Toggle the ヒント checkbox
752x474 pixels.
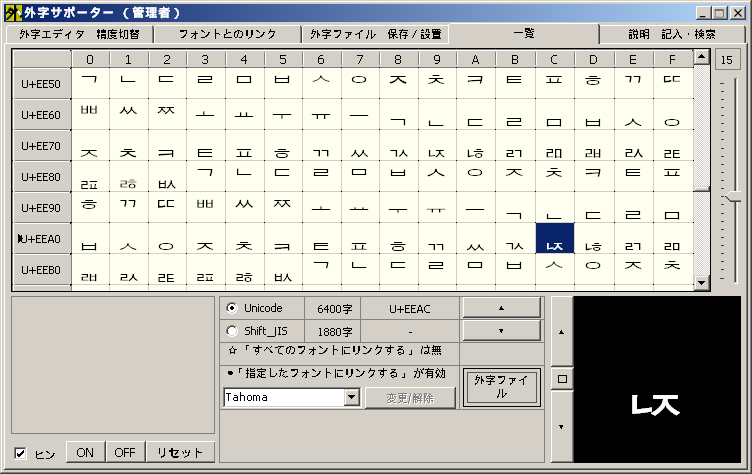(x=20, y=453)
